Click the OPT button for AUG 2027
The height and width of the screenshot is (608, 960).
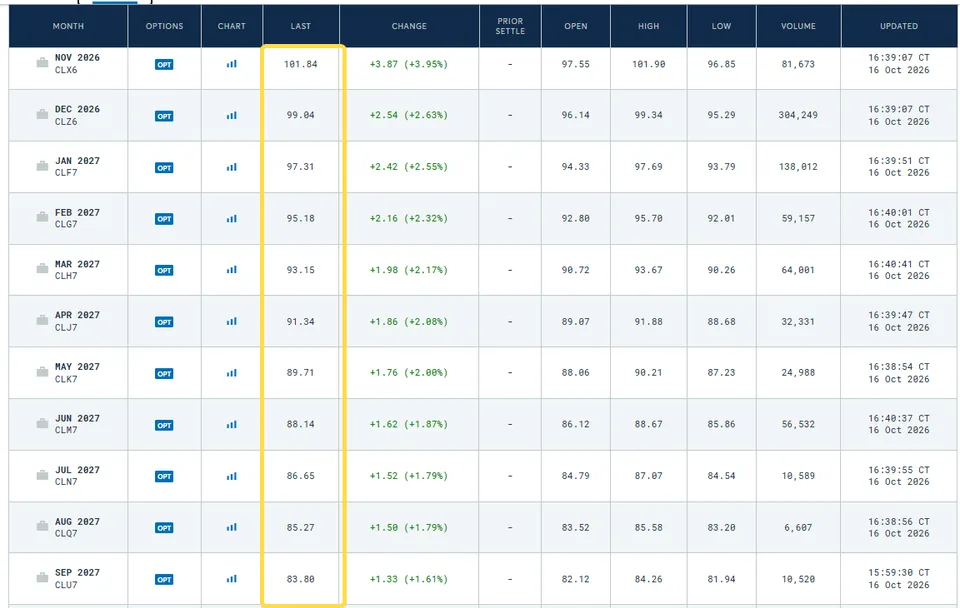(x=164, y=528)
